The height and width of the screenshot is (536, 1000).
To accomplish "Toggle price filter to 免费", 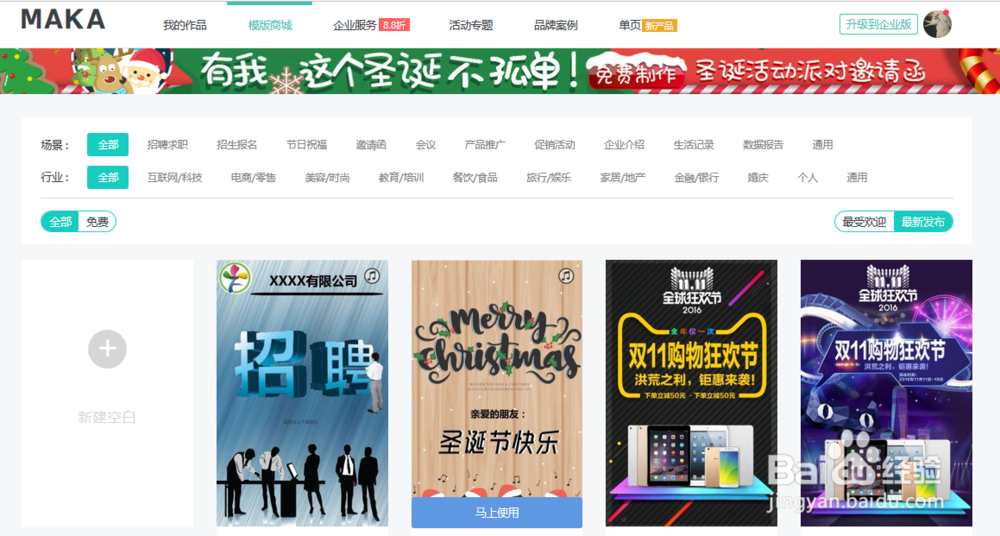I will pyautogui.click(x=97, y=221).
